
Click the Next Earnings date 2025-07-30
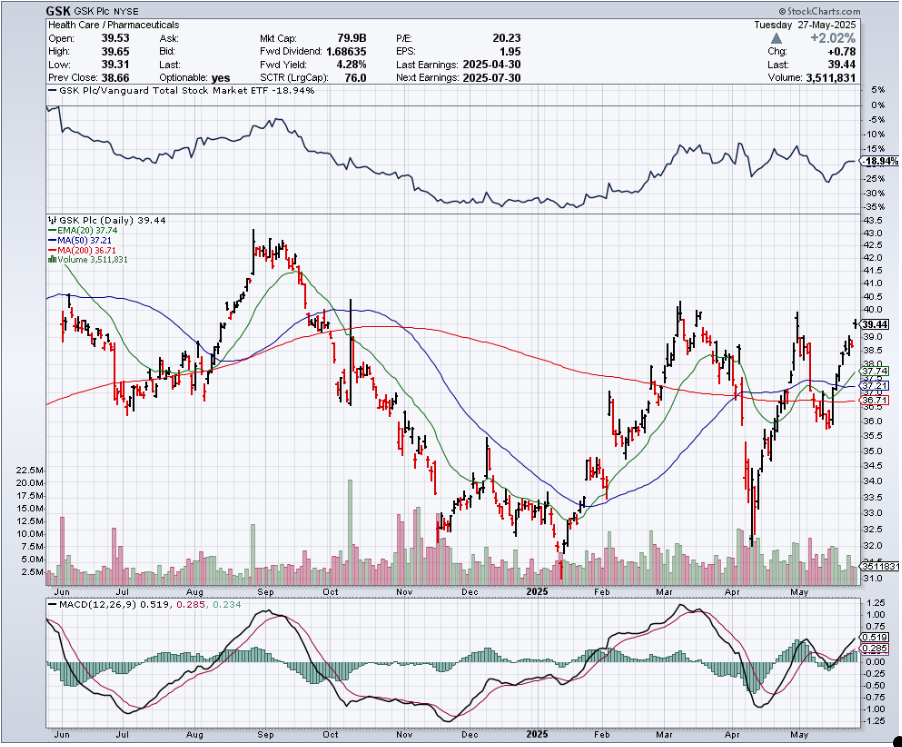[x=491, y=78]
